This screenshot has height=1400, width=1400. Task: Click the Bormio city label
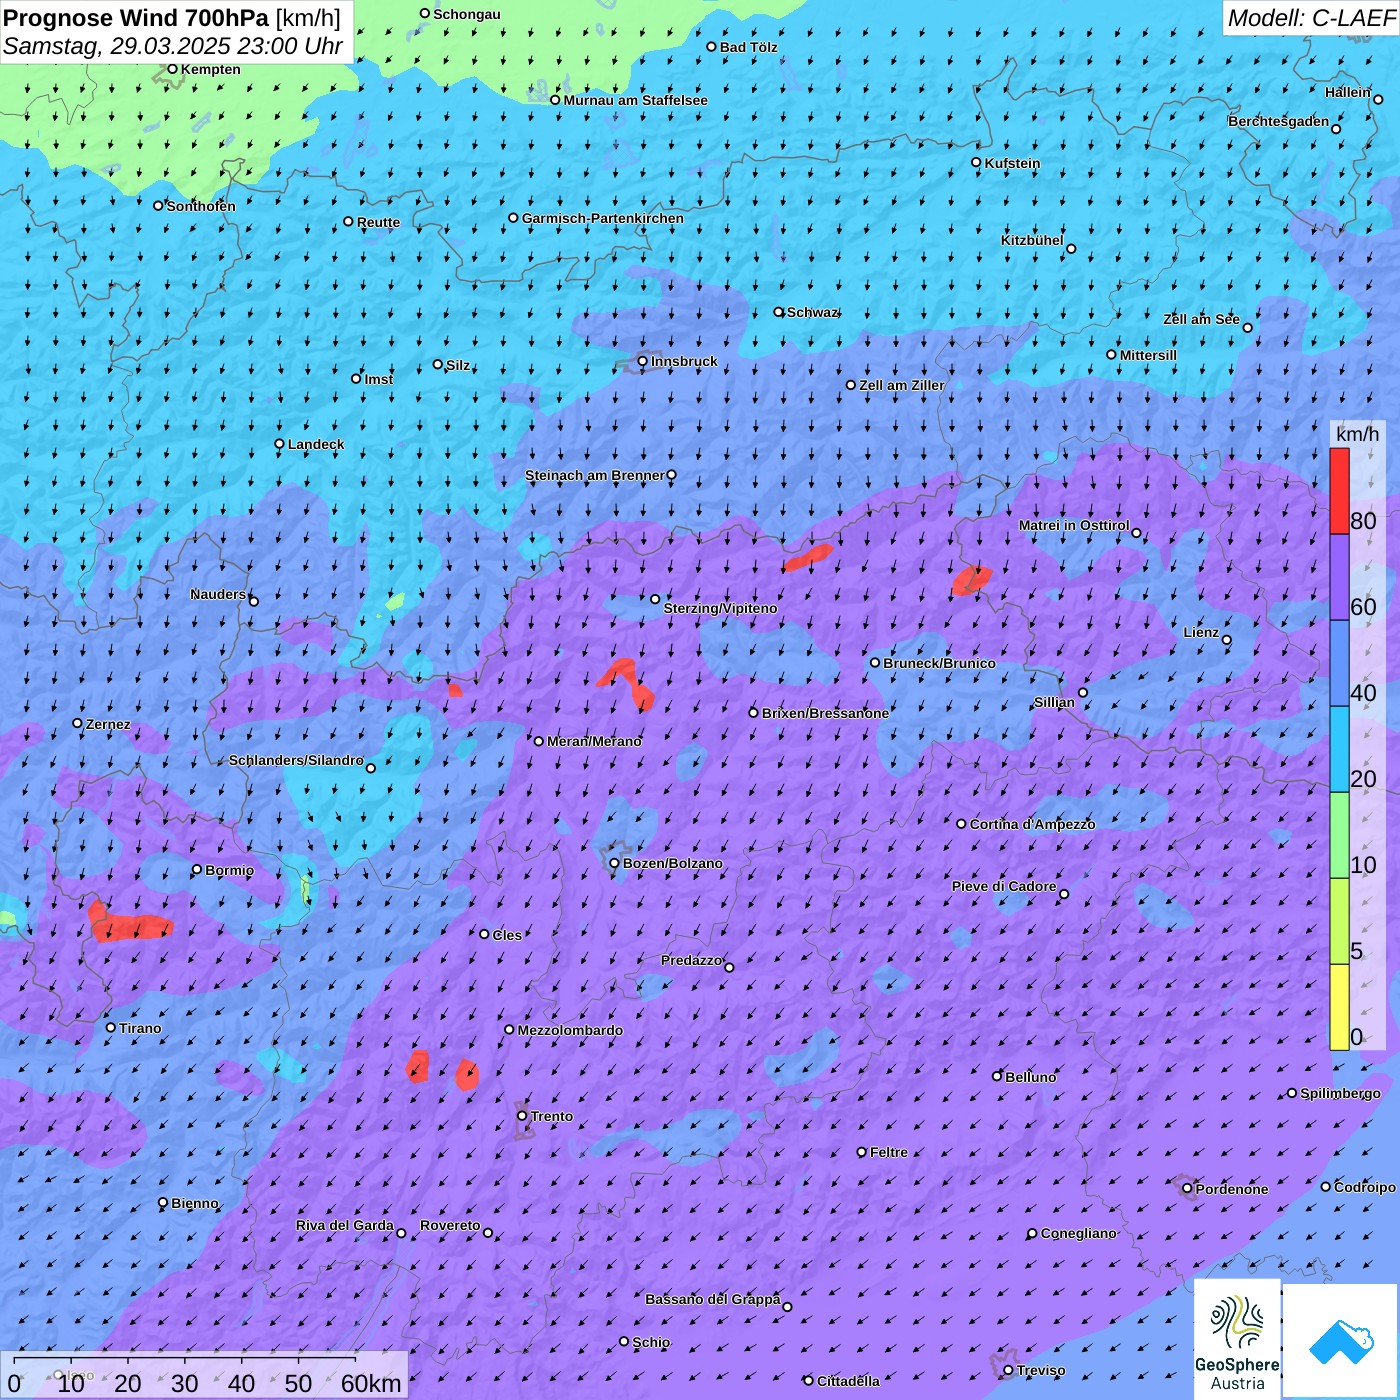point(229,870)
